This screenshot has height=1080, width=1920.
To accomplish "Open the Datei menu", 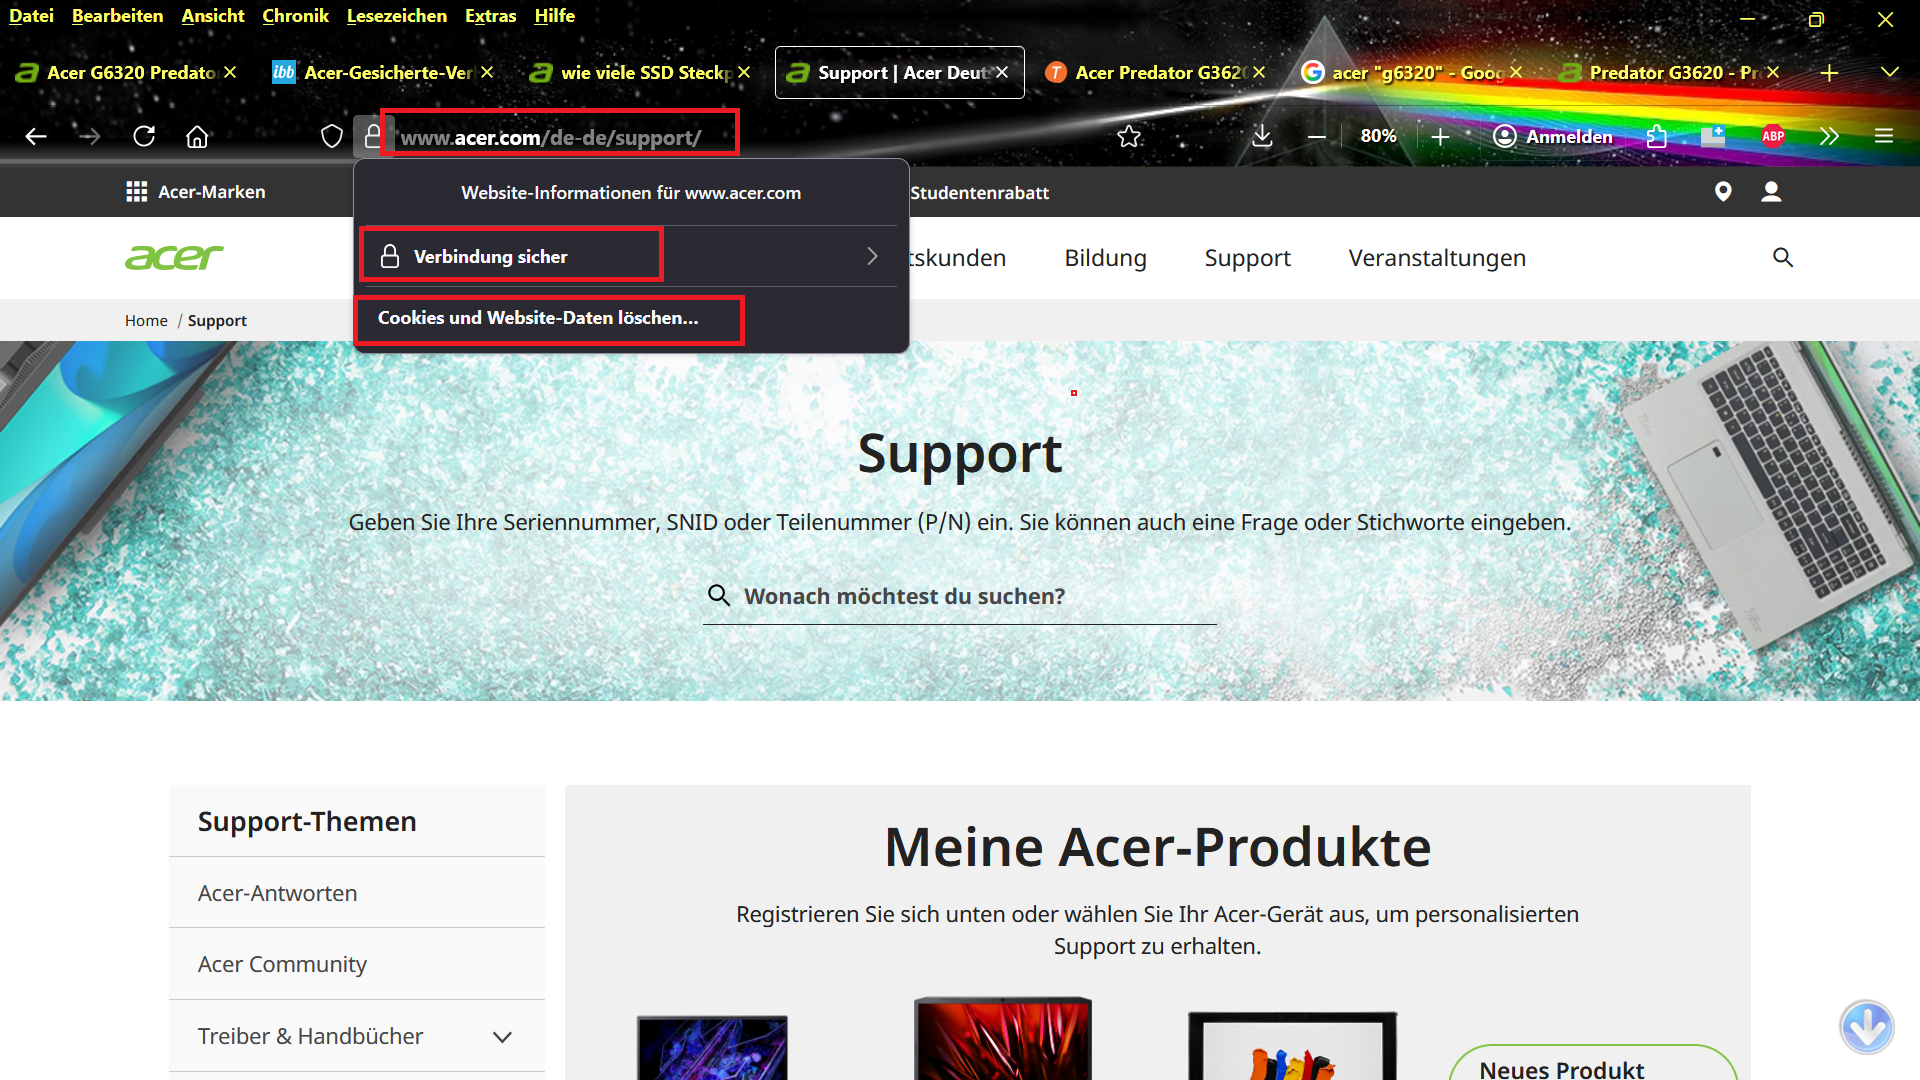I will coord(31,16).
